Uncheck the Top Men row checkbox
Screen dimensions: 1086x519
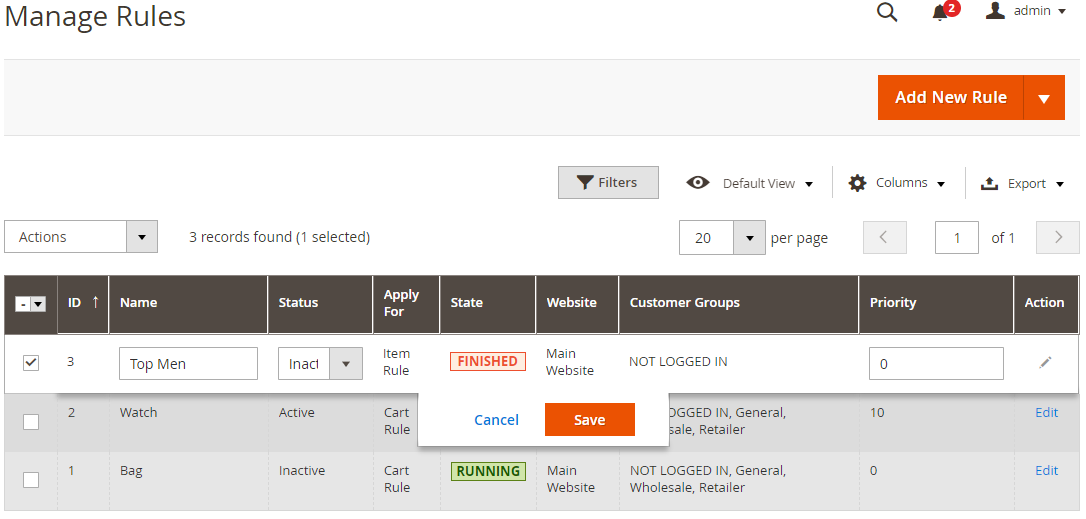31,363
